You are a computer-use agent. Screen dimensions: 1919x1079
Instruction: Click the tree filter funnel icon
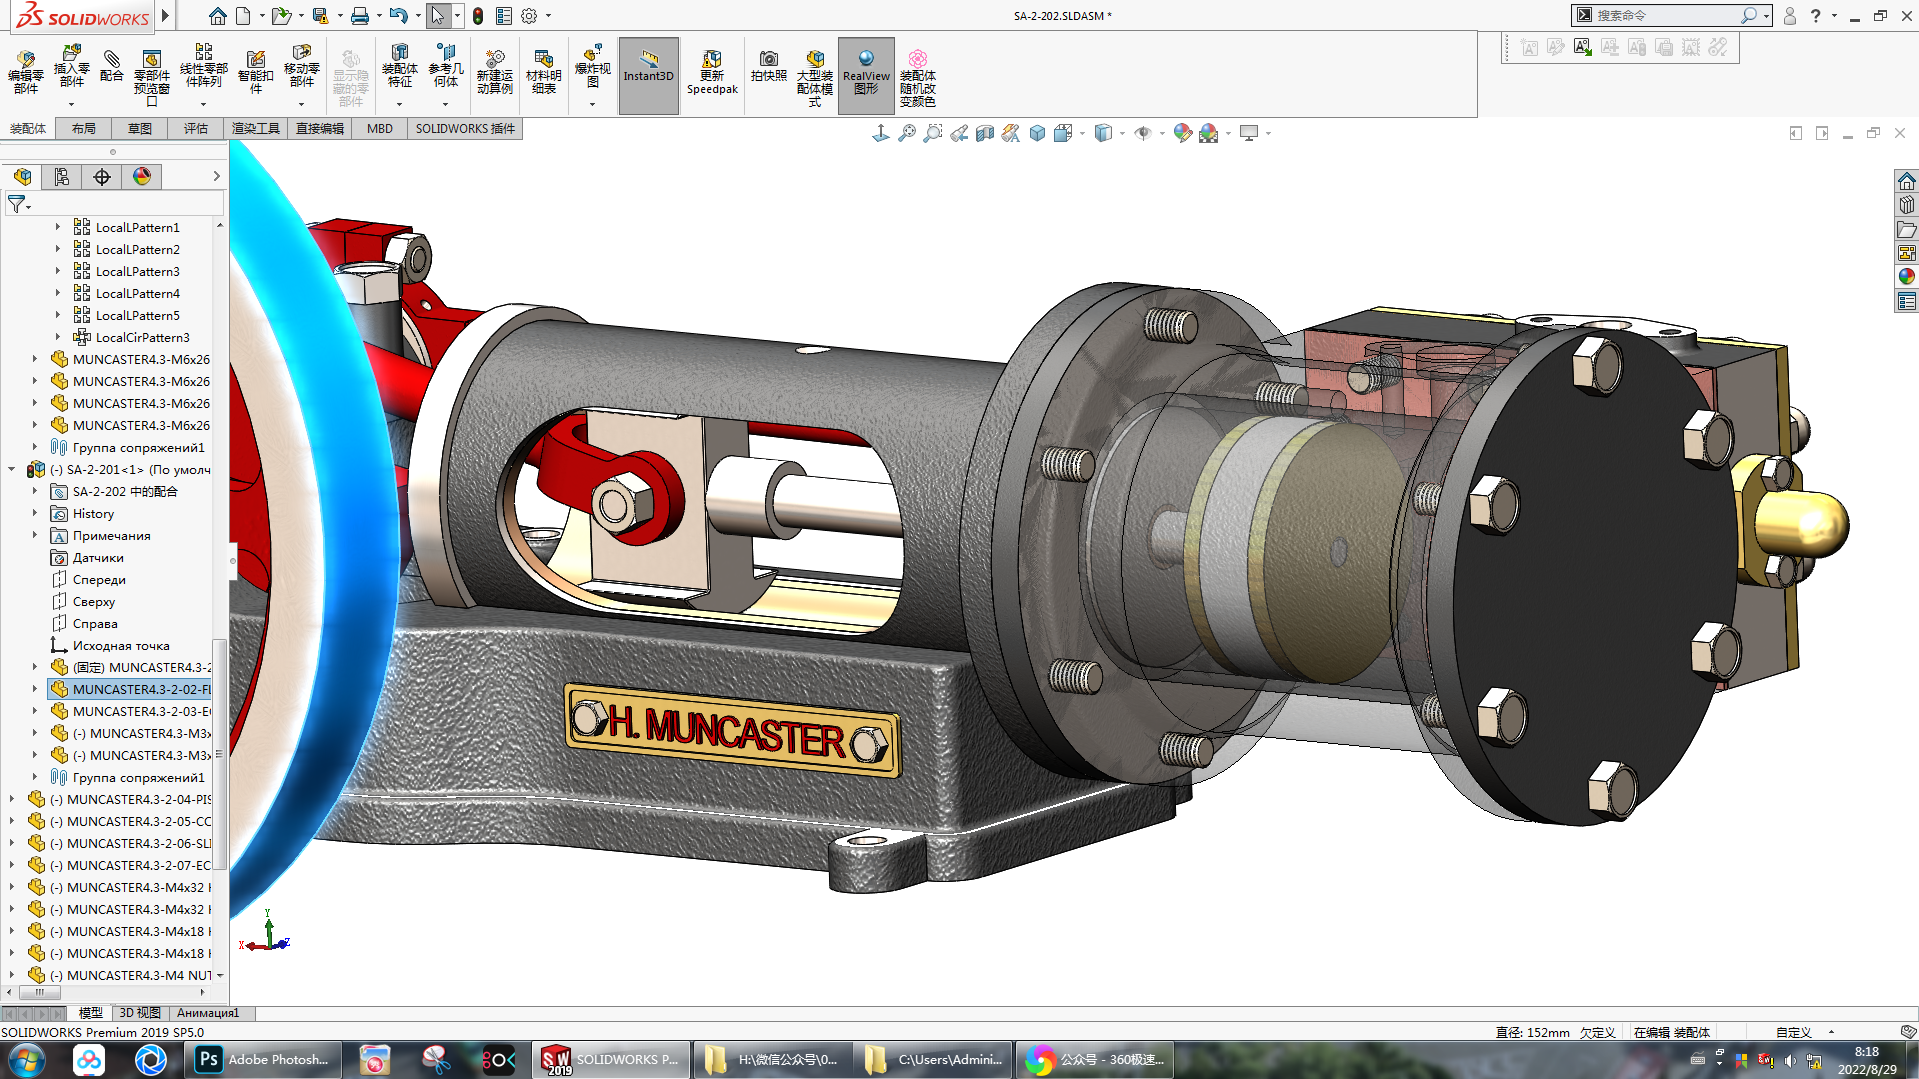[x=17, y=204]
